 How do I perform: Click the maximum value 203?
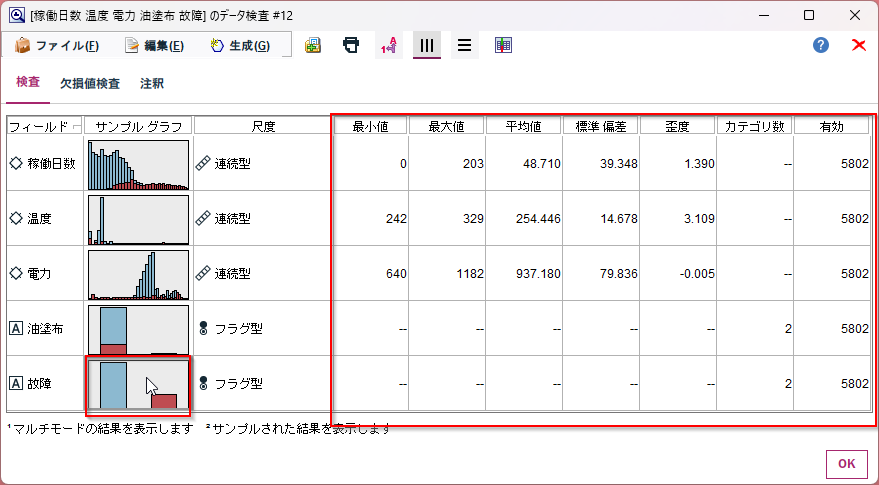[x=473, y=164]
